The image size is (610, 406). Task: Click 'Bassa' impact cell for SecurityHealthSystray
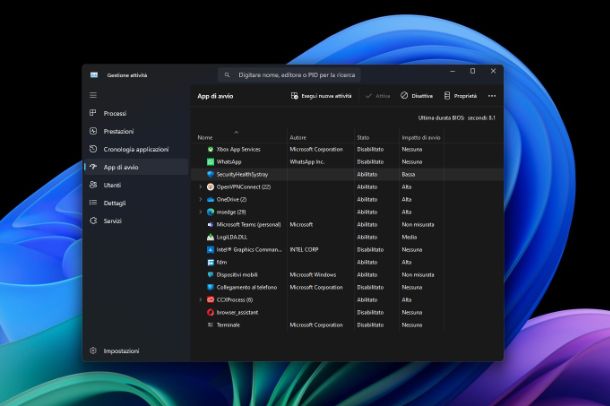408,174
